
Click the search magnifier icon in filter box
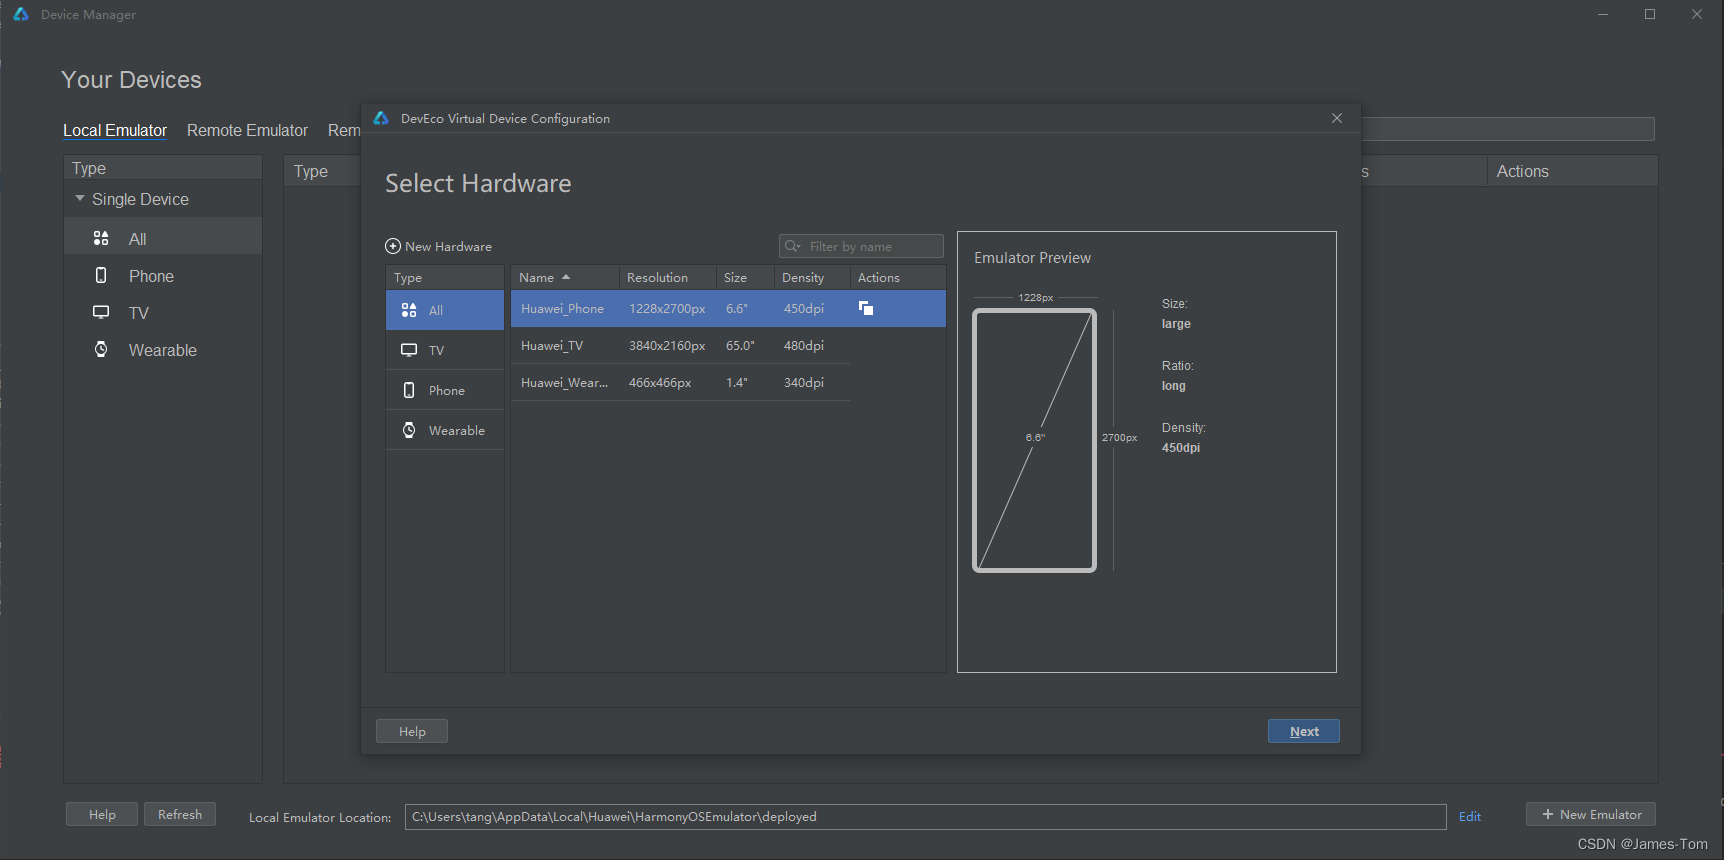click(x=793, y=246)
